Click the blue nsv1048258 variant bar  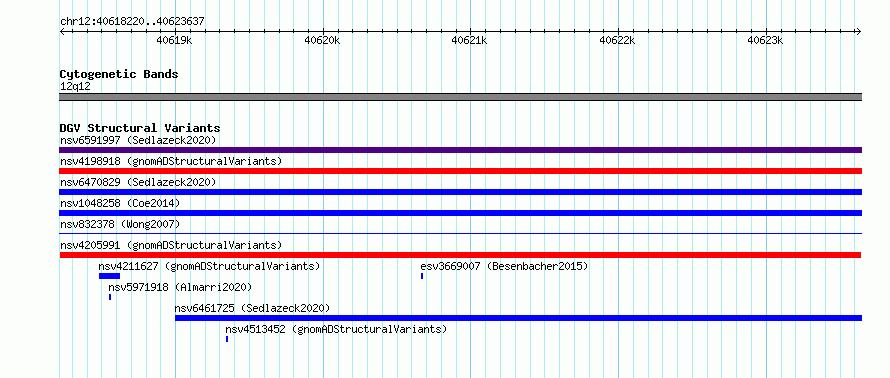pos(460,213)
